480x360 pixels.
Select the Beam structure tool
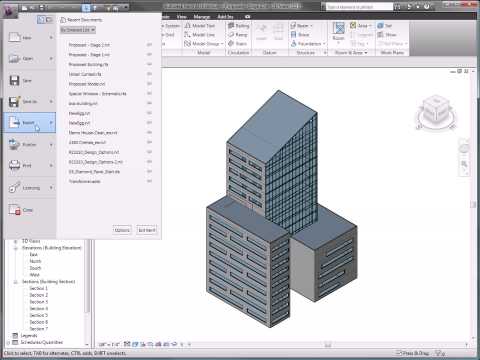click(301, 26)
